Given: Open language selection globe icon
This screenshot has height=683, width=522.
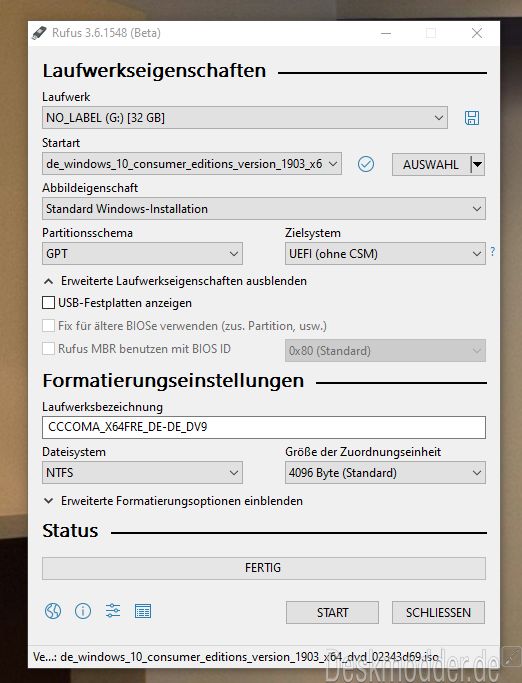Looking at the screenshot, I should pyautogui.click(x=53, y=611).
